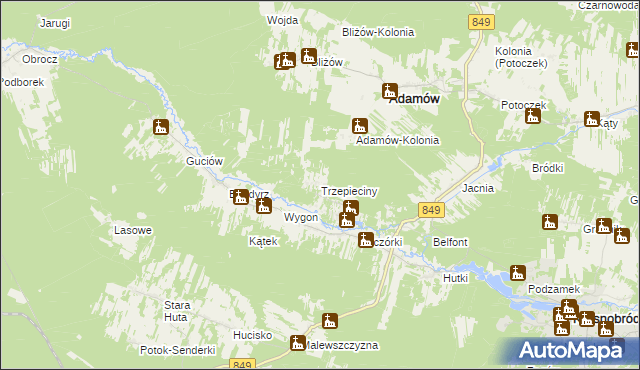
Task: Click the Czarnowoda label
Action: click(608, 5)
